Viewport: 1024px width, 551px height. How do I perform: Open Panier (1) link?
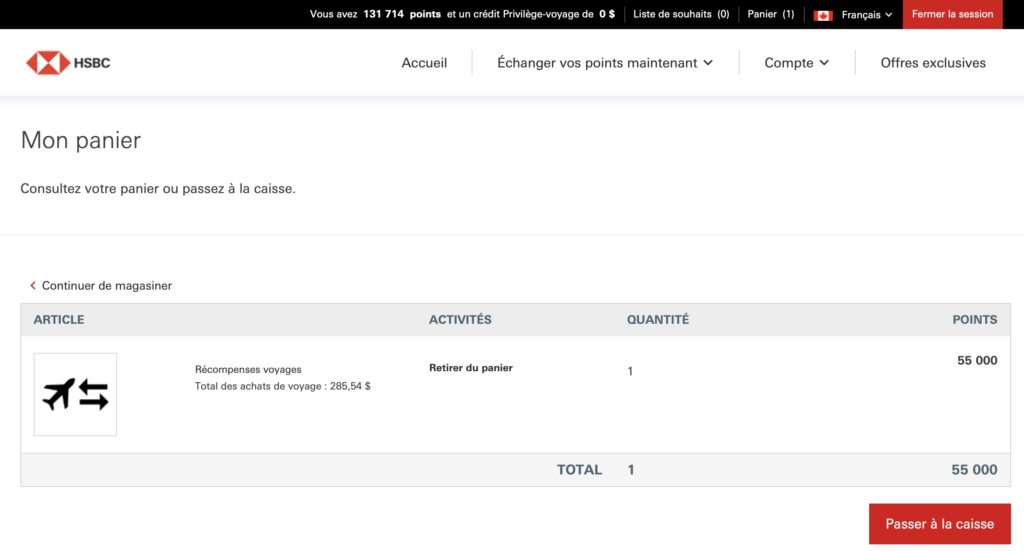point(771,14)
